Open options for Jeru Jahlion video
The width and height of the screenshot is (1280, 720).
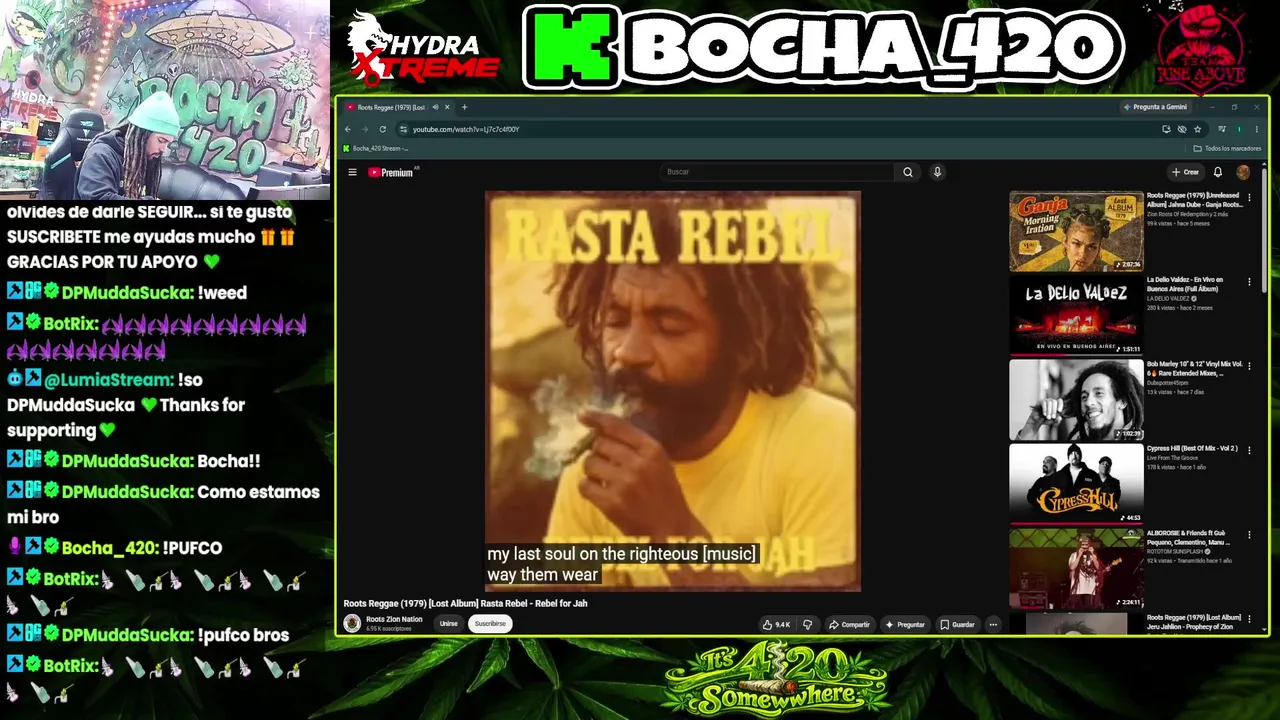pos(1249,620)
